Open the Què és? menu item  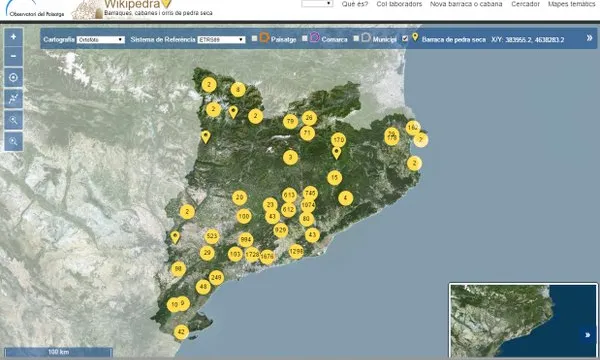[355, 4]
